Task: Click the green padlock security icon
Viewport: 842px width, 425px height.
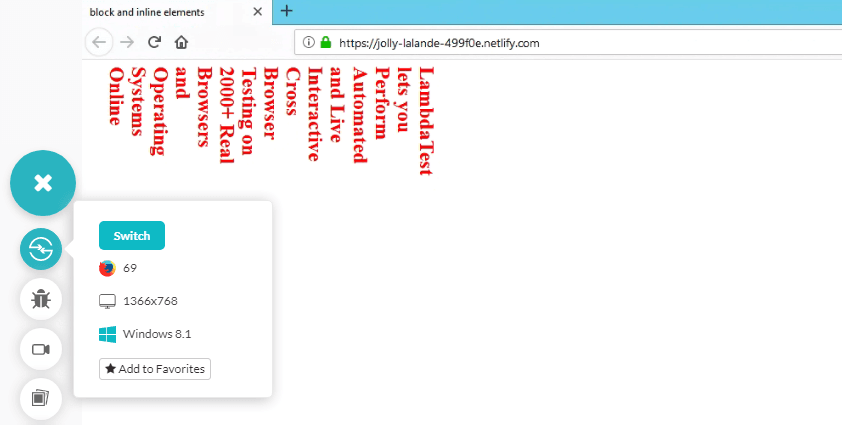Action: [x=325, y=42]
